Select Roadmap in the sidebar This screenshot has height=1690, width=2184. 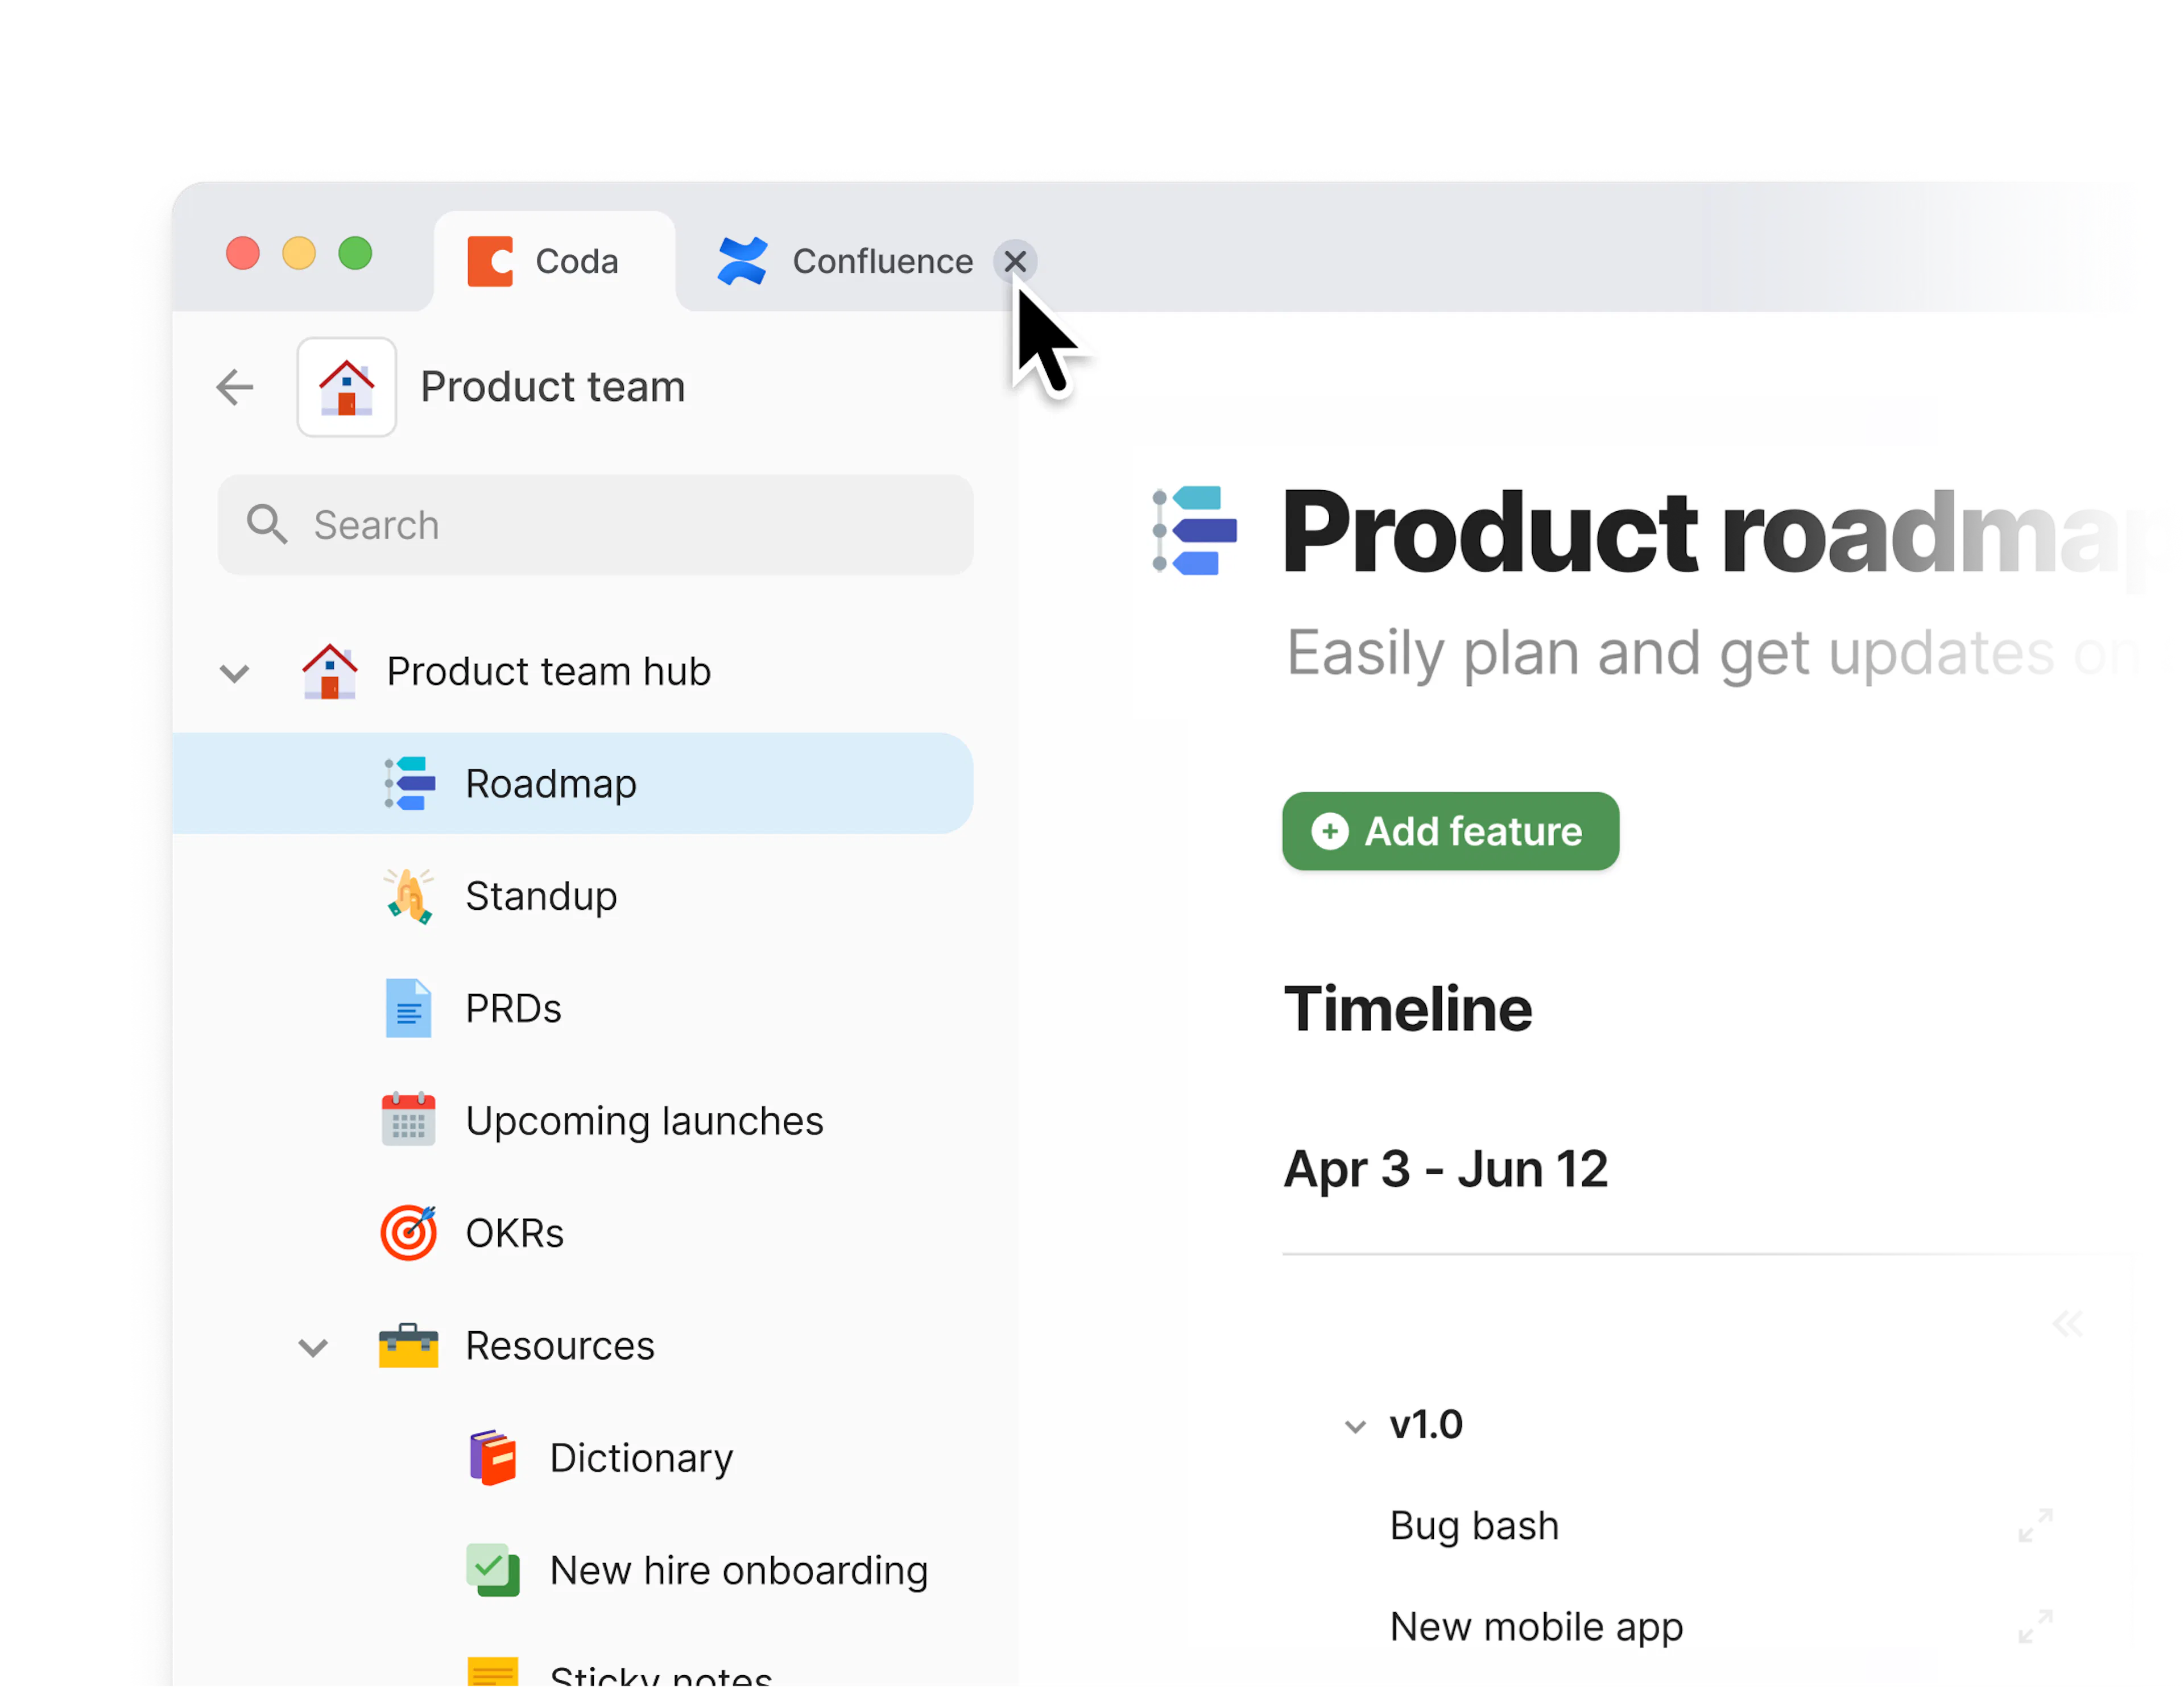pyautogui.click(x=572, y=783)
